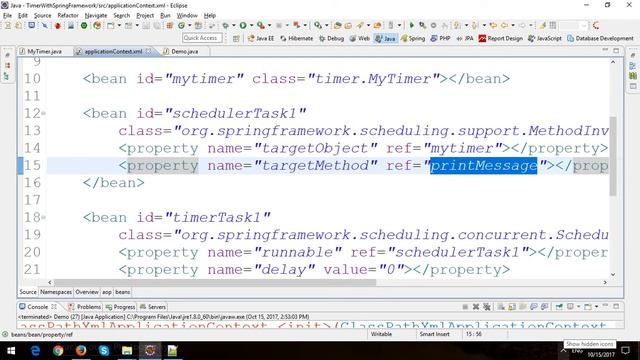The width and height of the screenshot is (640, 360).
Task: Click highlighted printMessage text on line 15
Action: tap(484, 166)
